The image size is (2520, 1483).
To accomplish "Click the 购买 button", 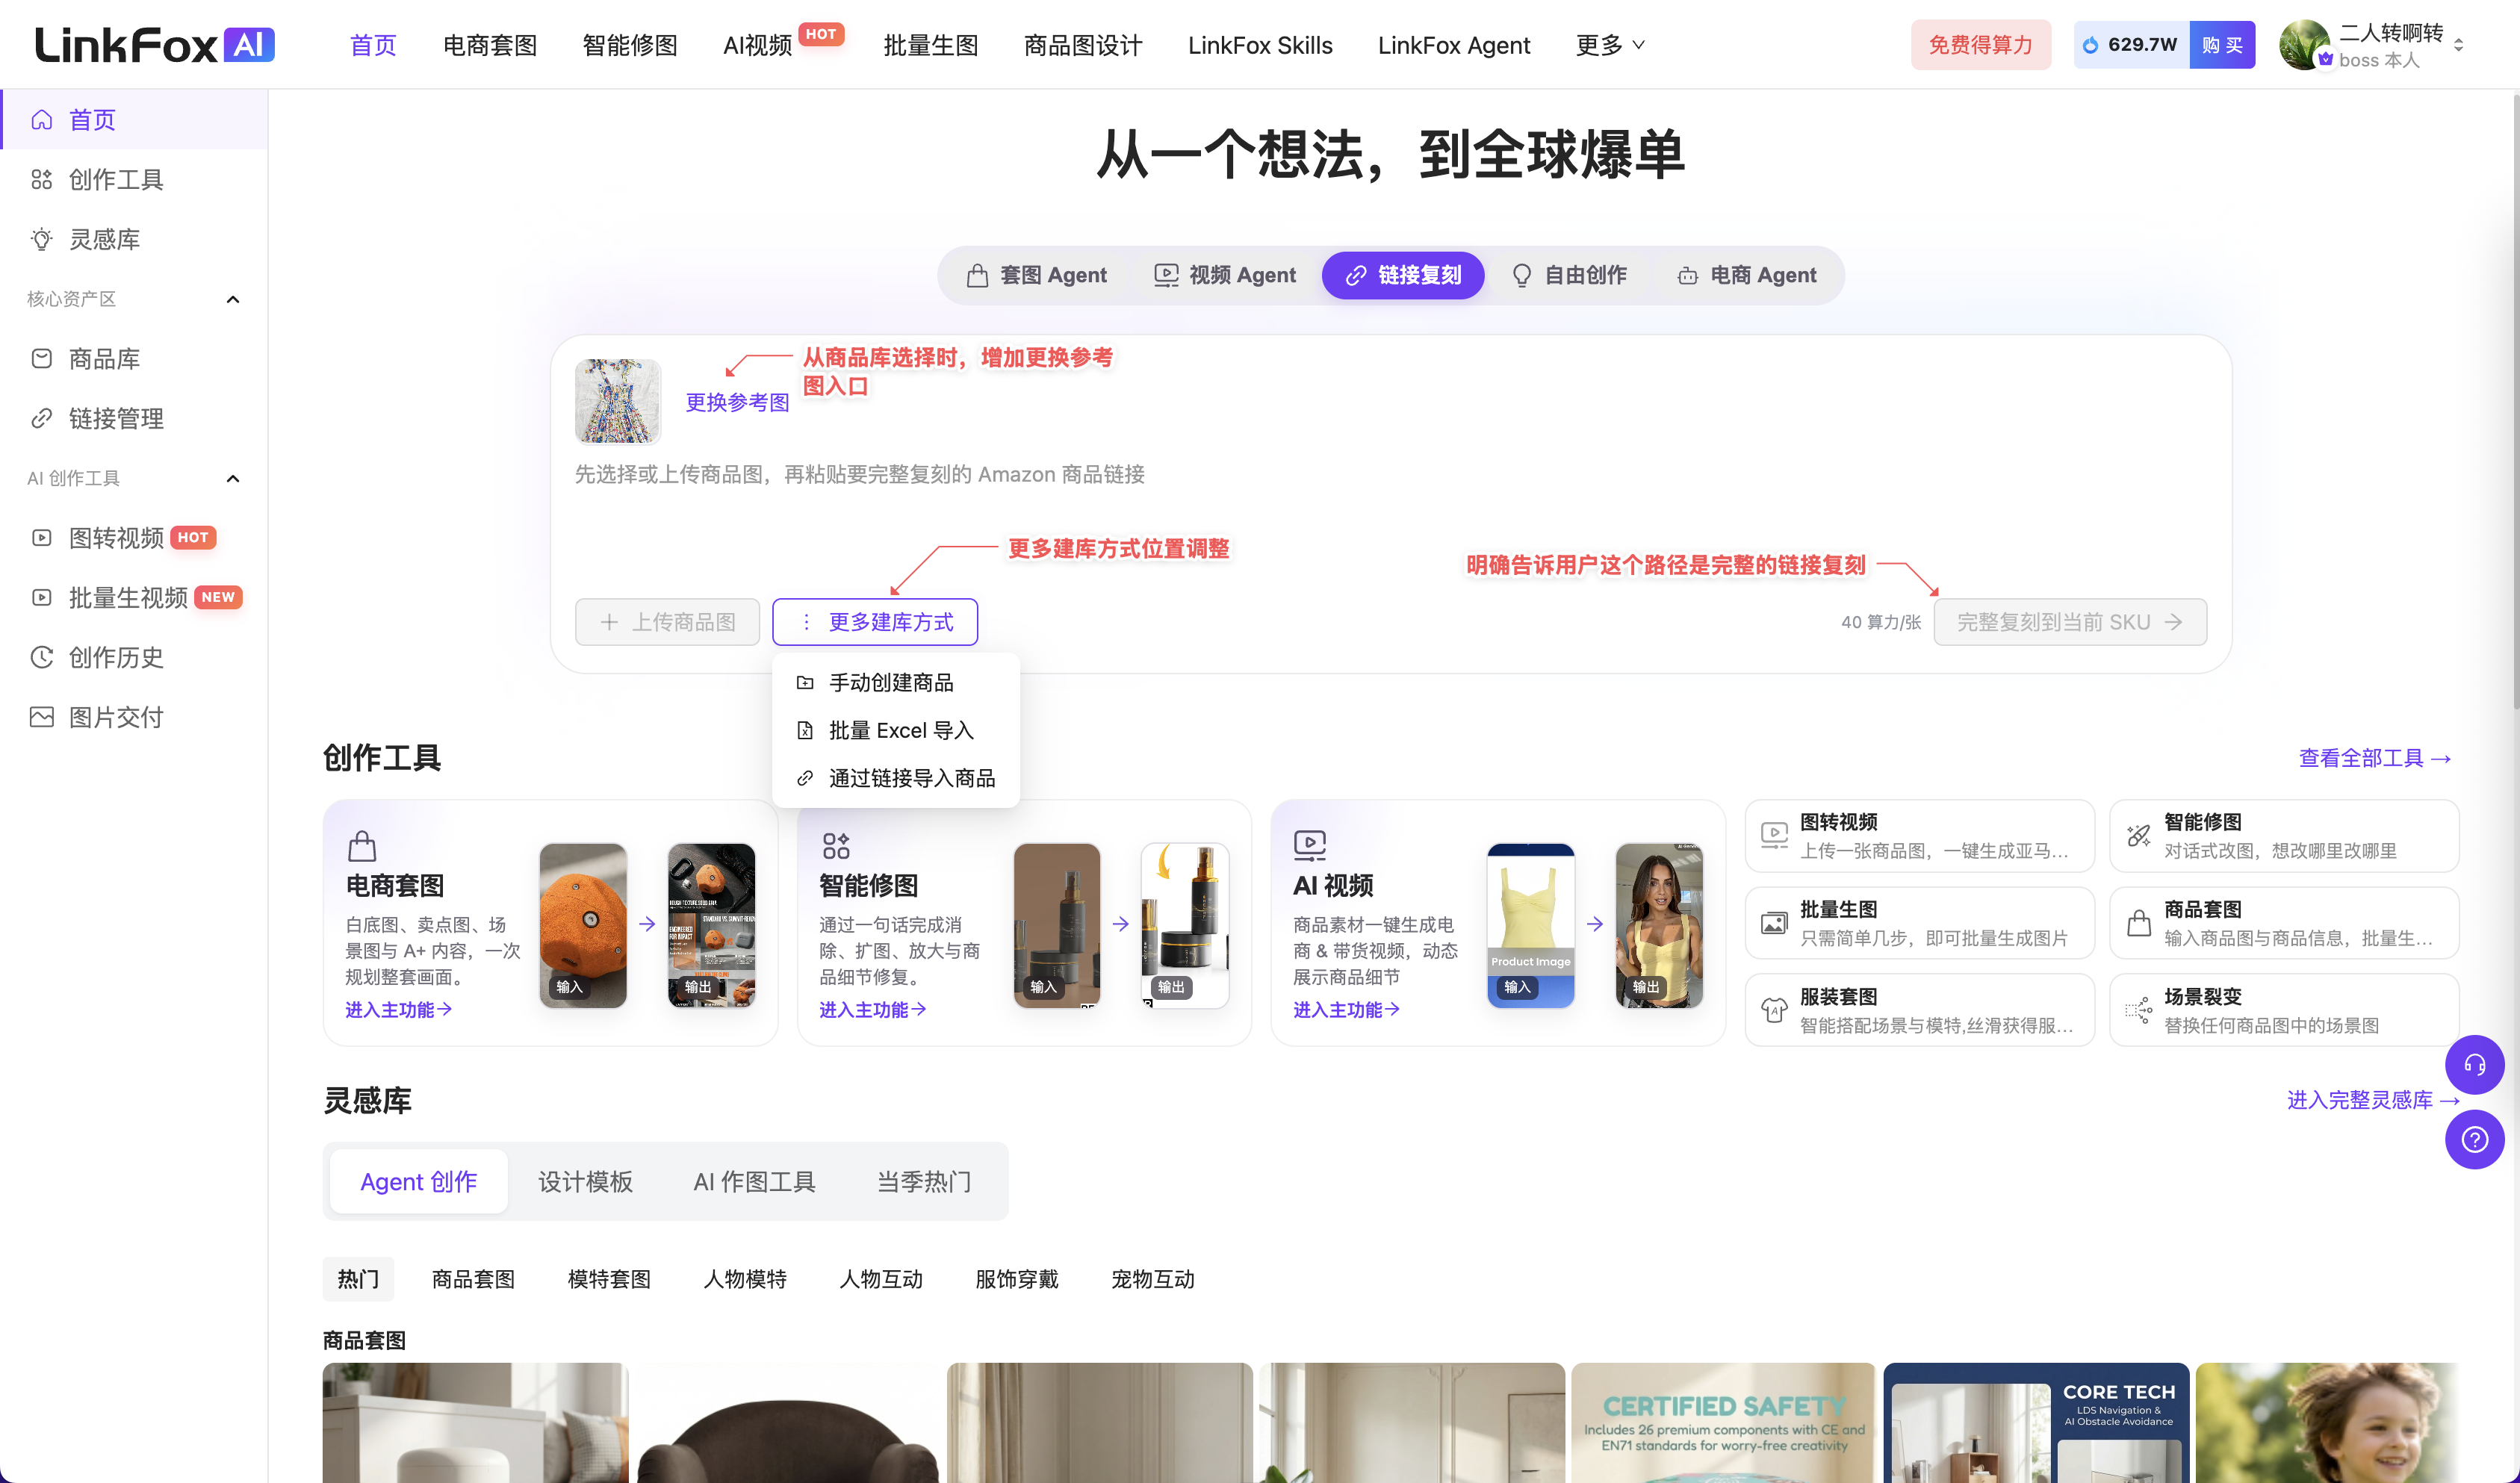I will click(2222, 45).
